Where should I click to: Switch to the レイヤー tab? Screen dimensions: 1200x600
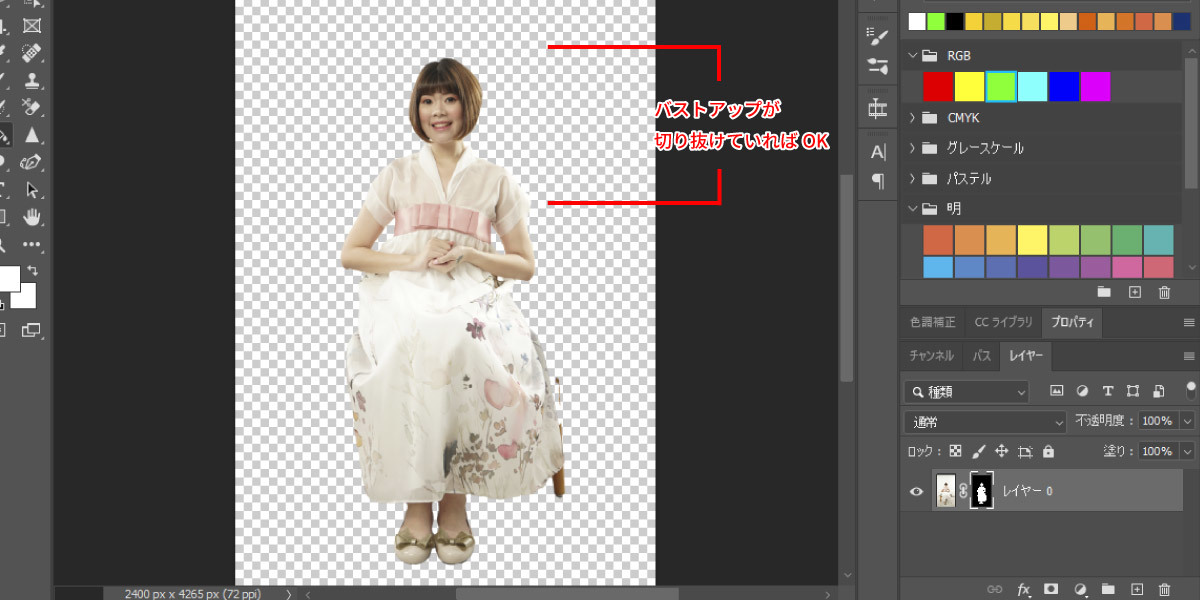pos(1026,356)
